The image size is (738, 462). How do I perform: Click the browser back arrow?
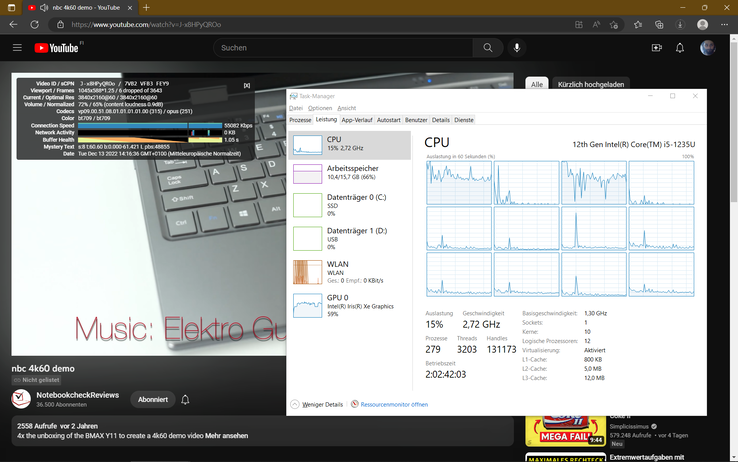(13, 24)
